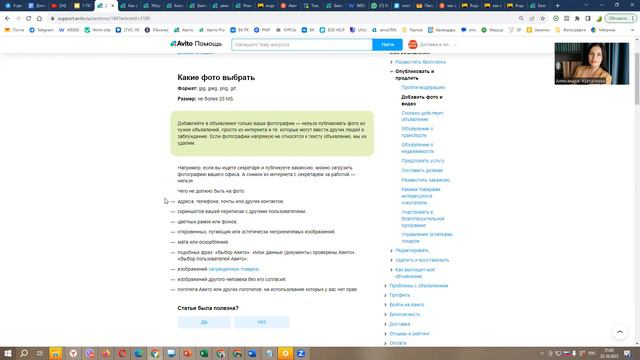640x360 pixels.
Task: Click the scroll-to-top arrow button
Action: coord(620,332)
